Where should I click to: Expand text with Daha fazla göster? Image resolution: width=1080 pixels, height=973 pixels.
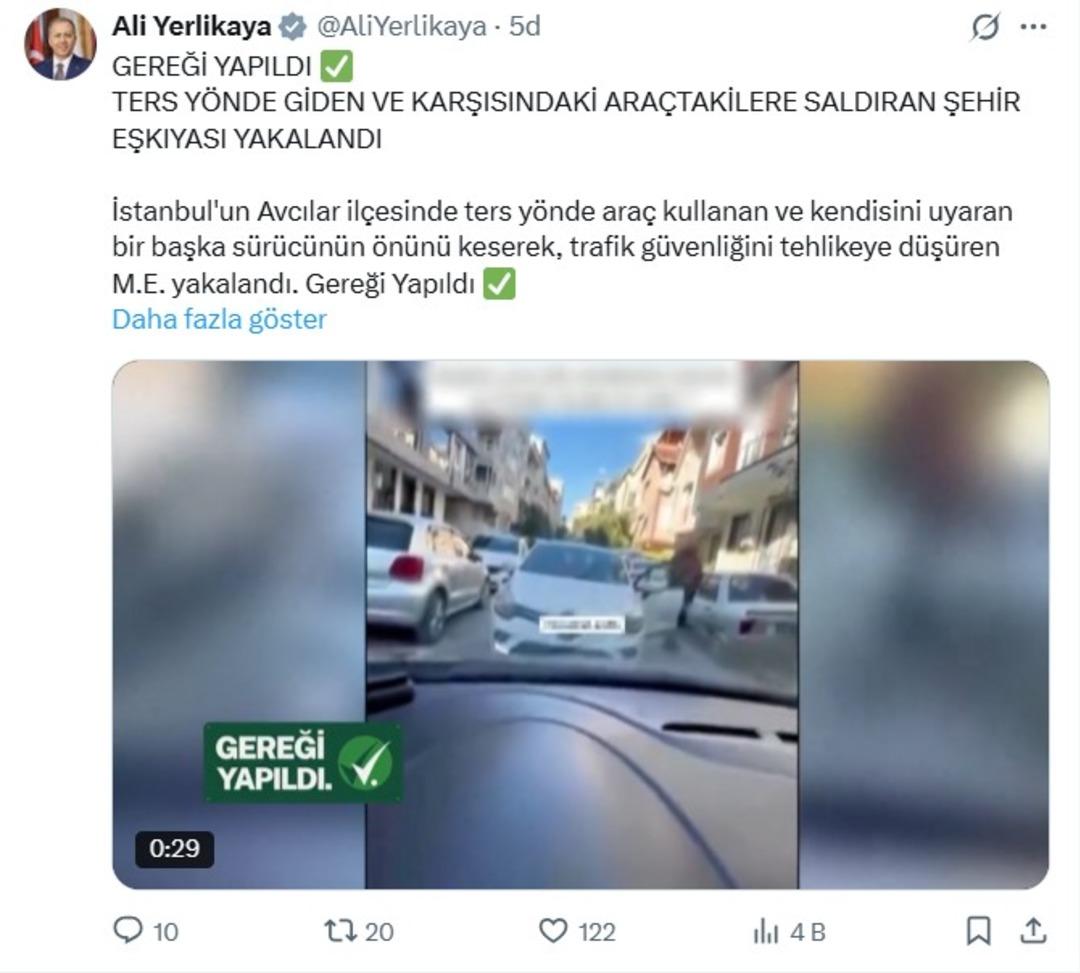pyautogui.click(x=219, y=320)
